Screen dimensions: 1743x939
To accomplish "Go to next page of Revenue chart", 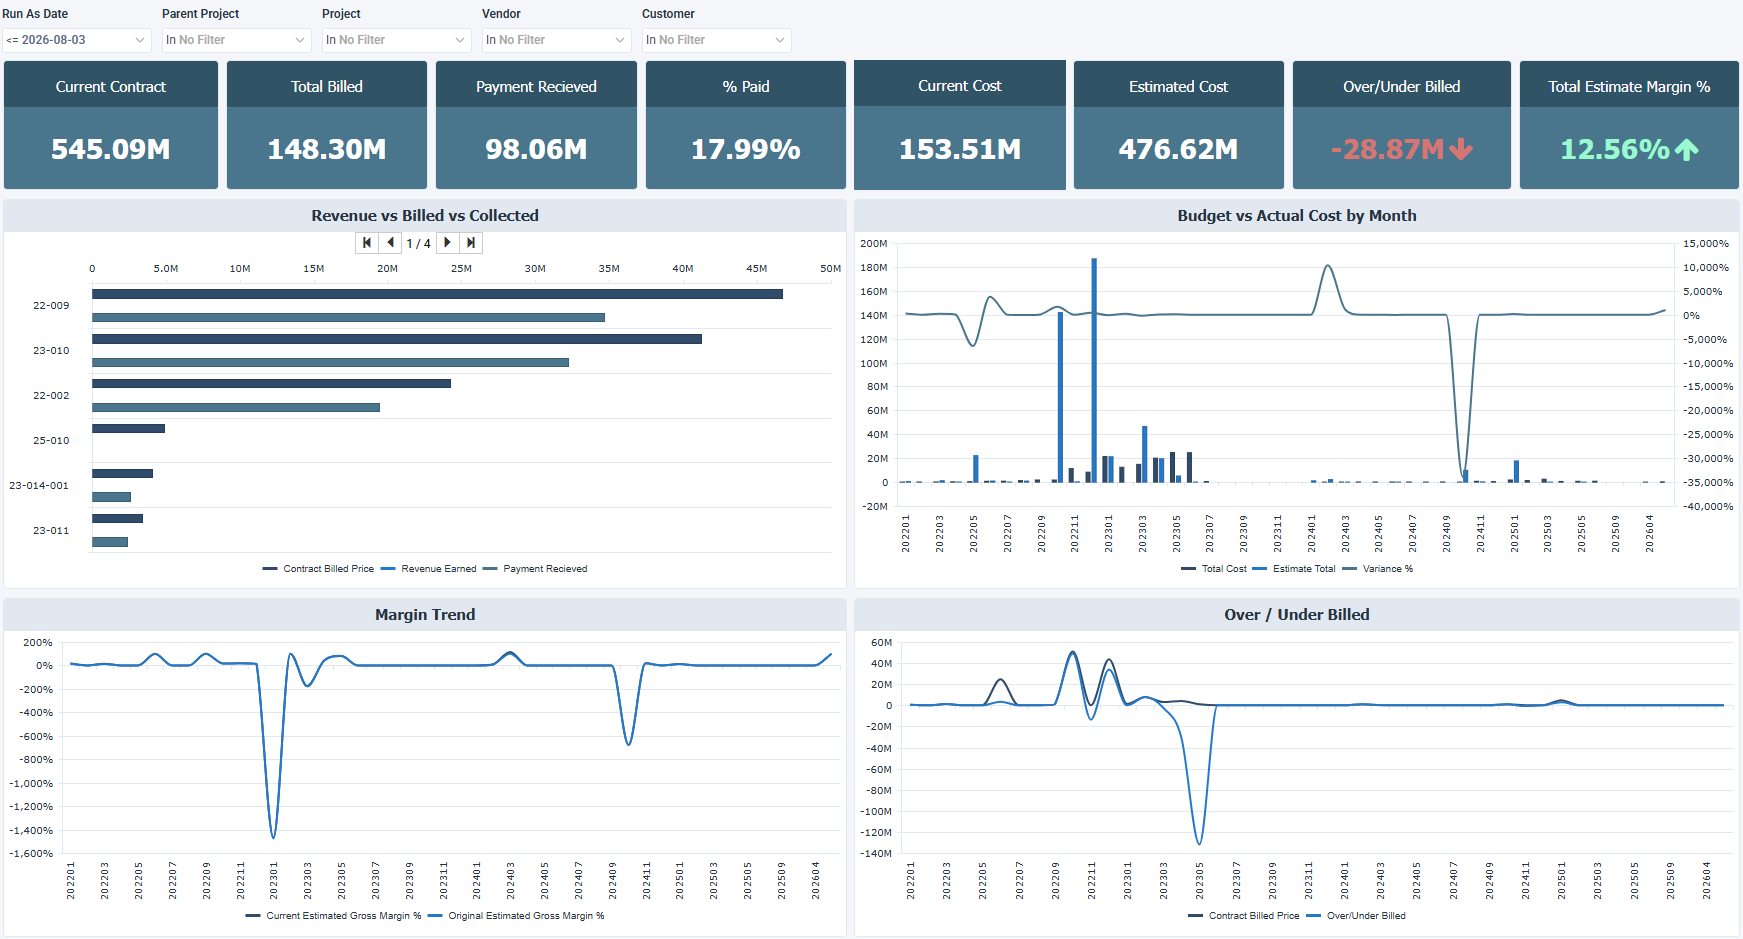I will pyautogui.click(x=447, y=243).
